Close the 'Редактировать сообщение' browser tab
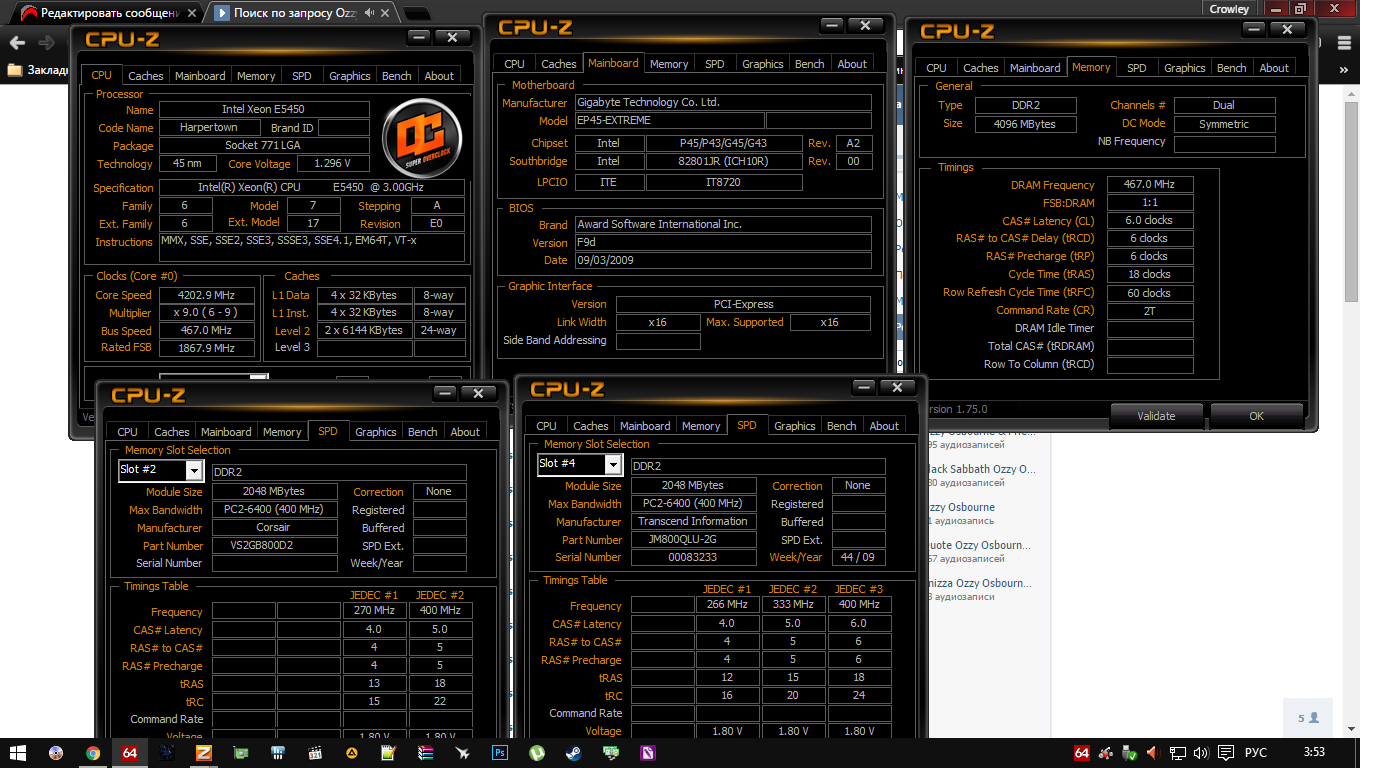 click(x=194, y=13)
